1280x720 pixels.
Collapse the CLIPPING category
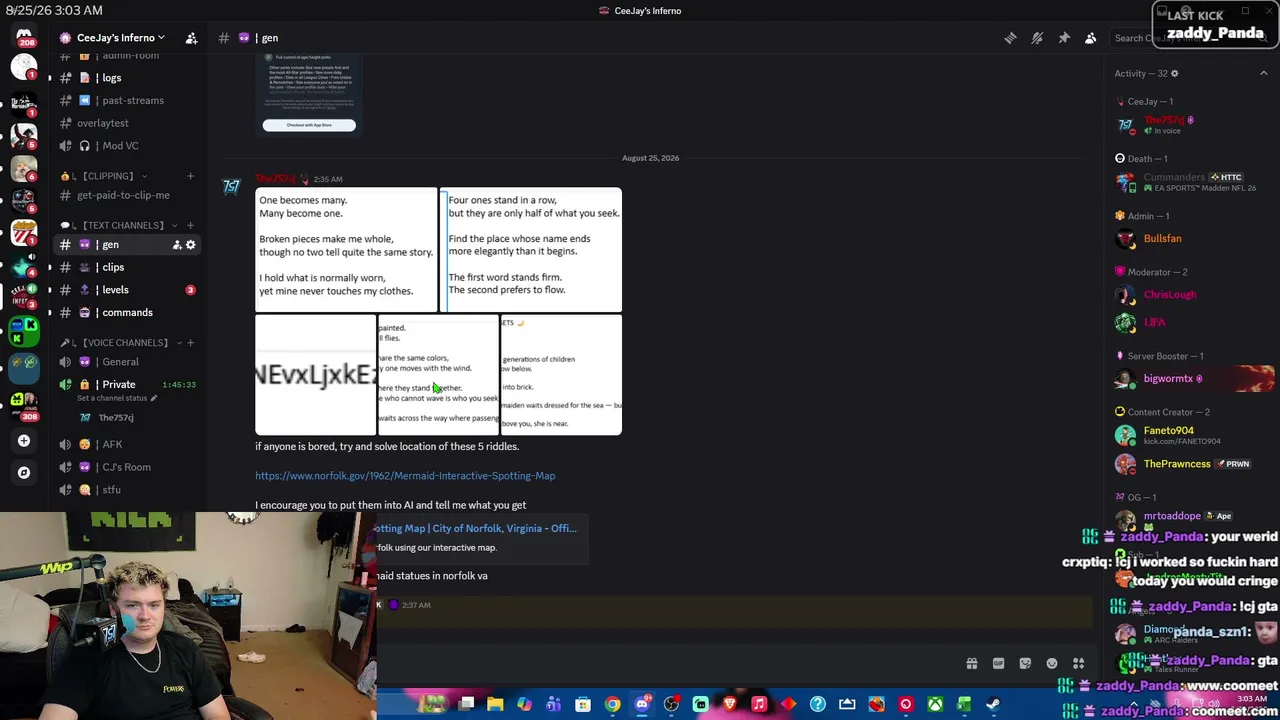108,176
